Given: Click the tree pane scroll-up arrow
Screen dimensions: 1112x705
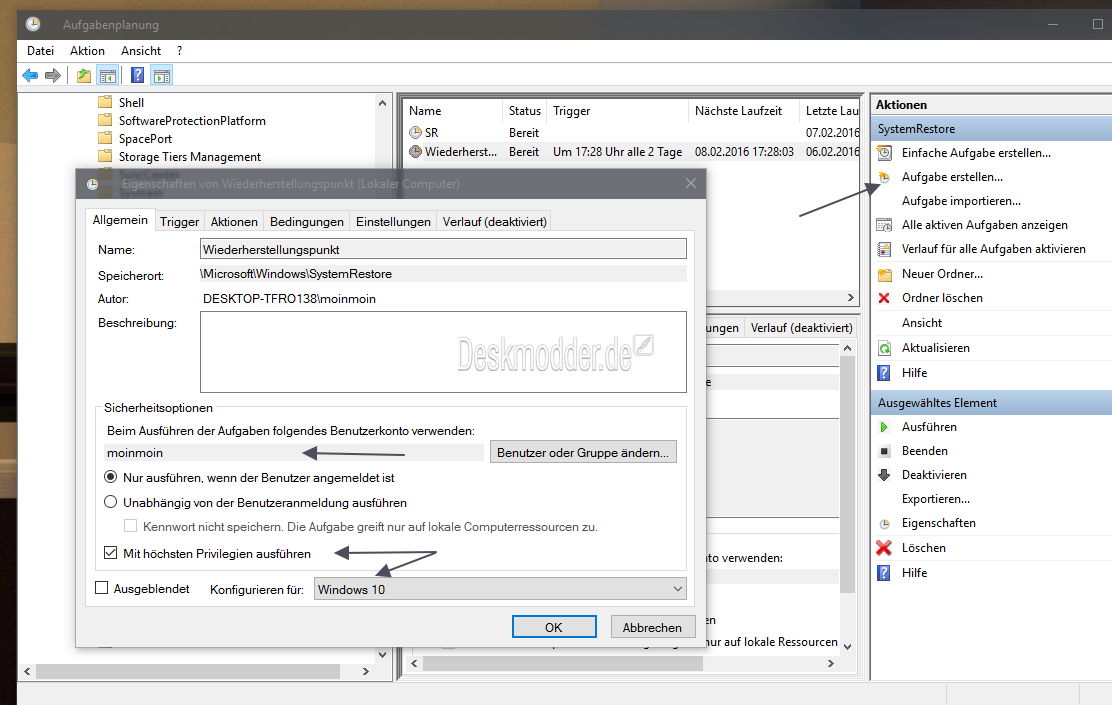Looking at the screenshot, I should click(383, 104).
